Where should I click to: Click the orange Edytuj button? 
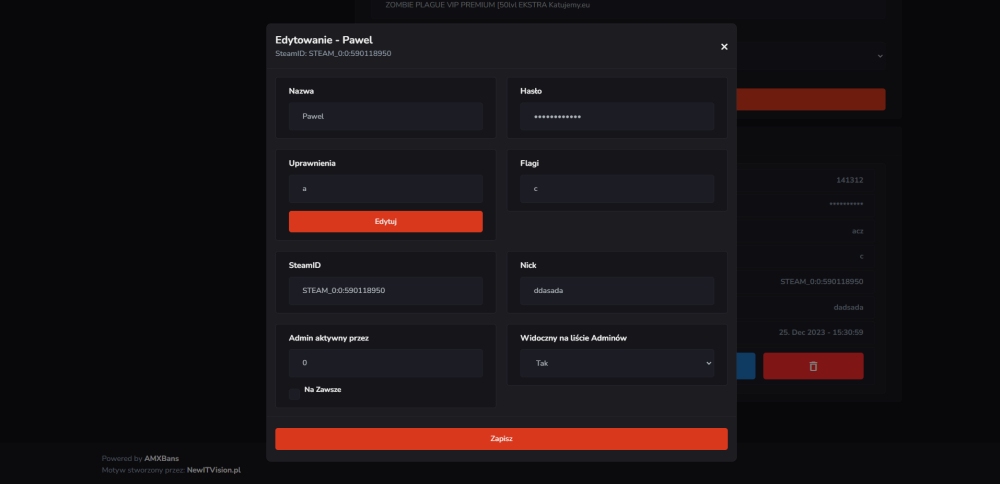tap(386, 221)
